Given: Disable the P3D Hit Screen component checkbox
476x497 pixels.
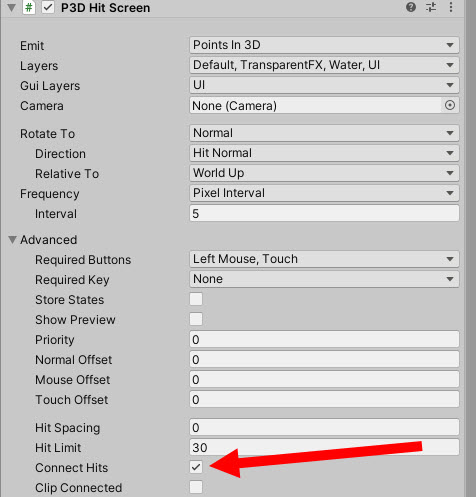Looking at the screenshot, I should pyautogui.click(x=48, y=7).
